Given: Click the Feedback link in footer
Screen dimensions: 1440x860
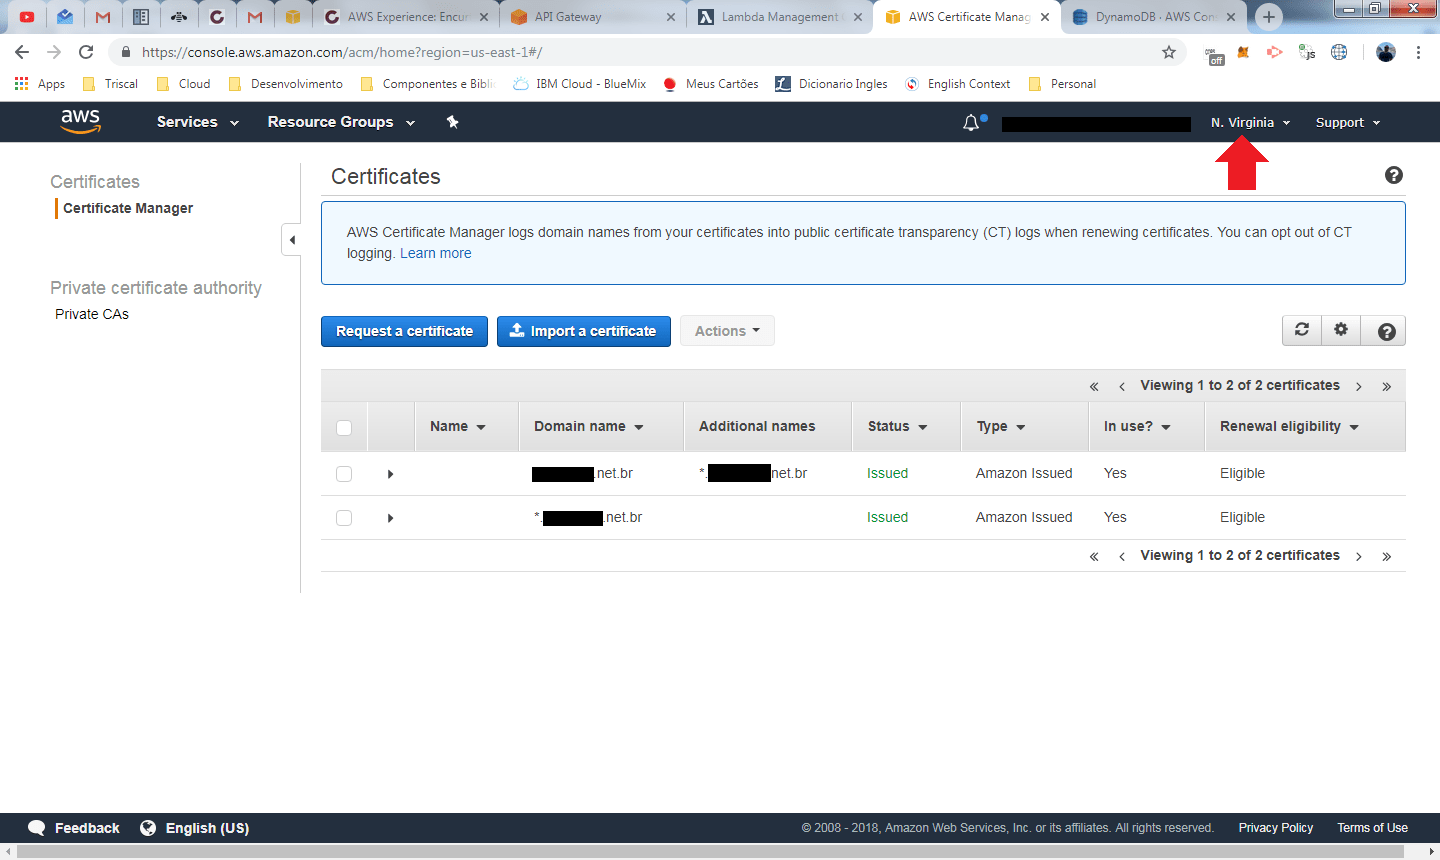Looking at the screenshot, I should click(87, 828).
